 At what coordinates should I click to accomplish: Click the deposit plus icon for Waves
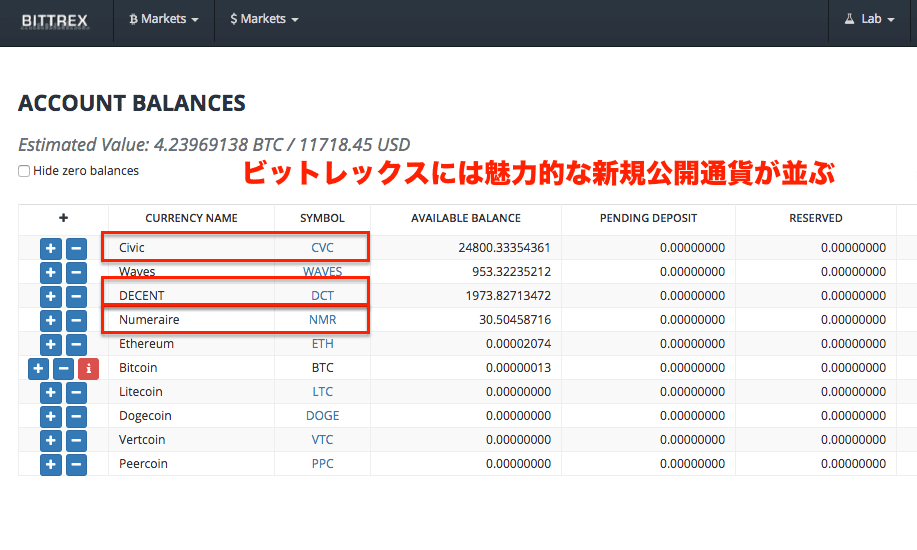coord(51,273)
